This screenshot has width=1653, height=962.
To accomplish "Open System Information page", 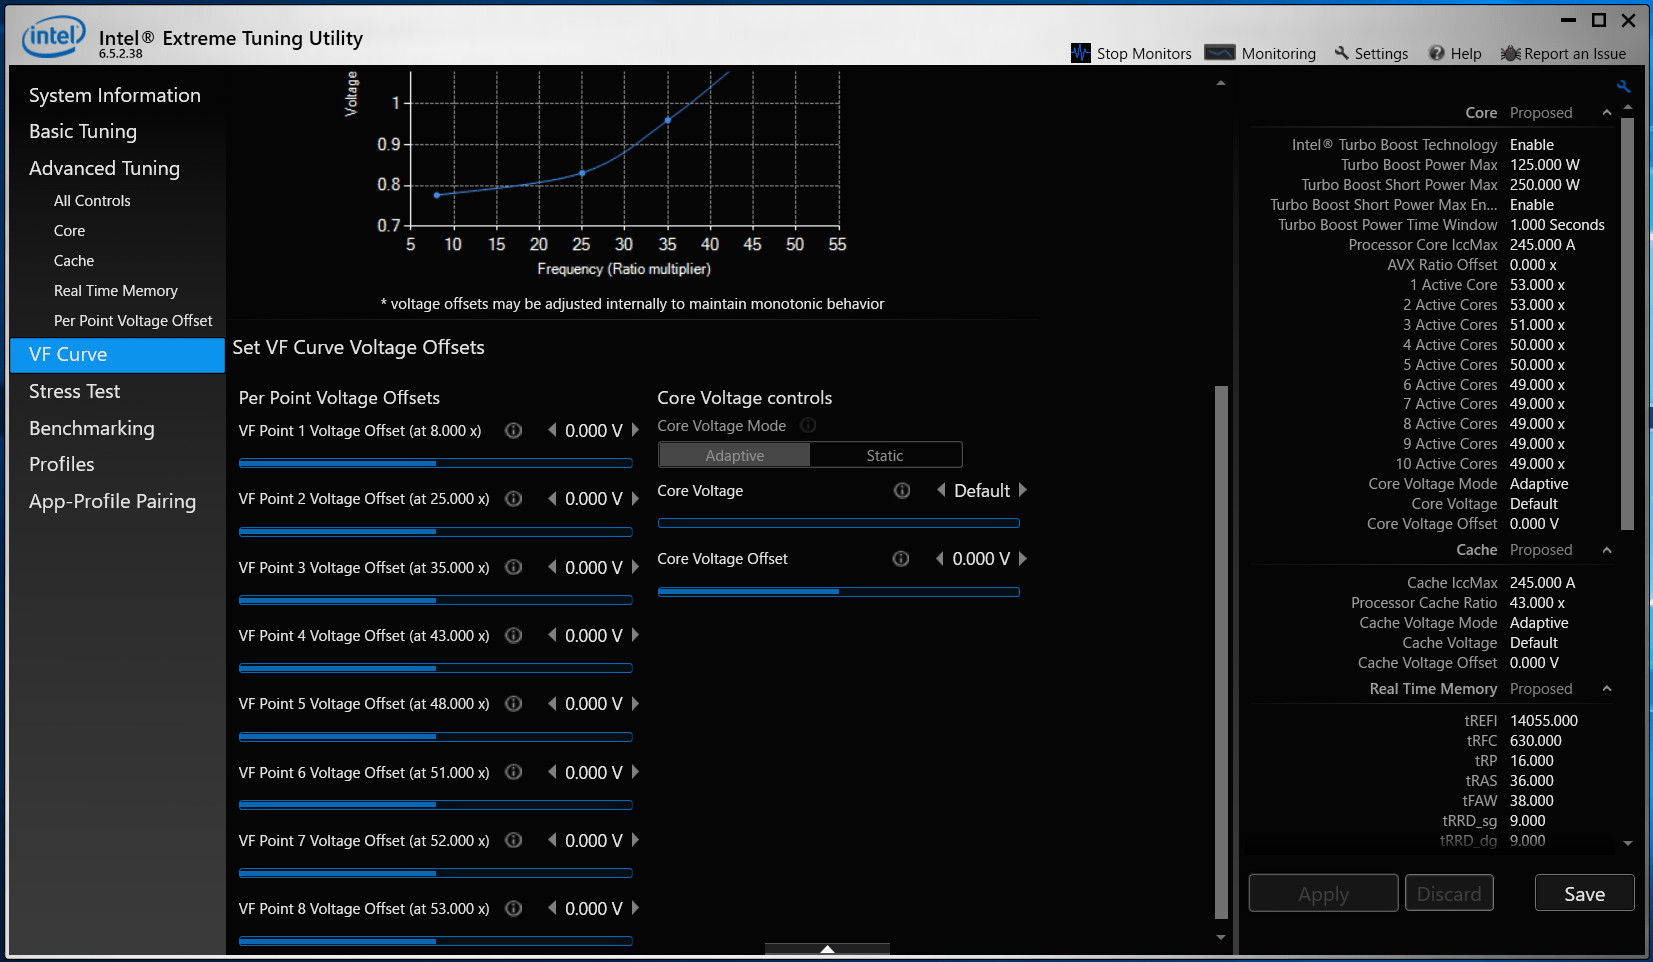I will pyautogui.click(x=115, y=95).
